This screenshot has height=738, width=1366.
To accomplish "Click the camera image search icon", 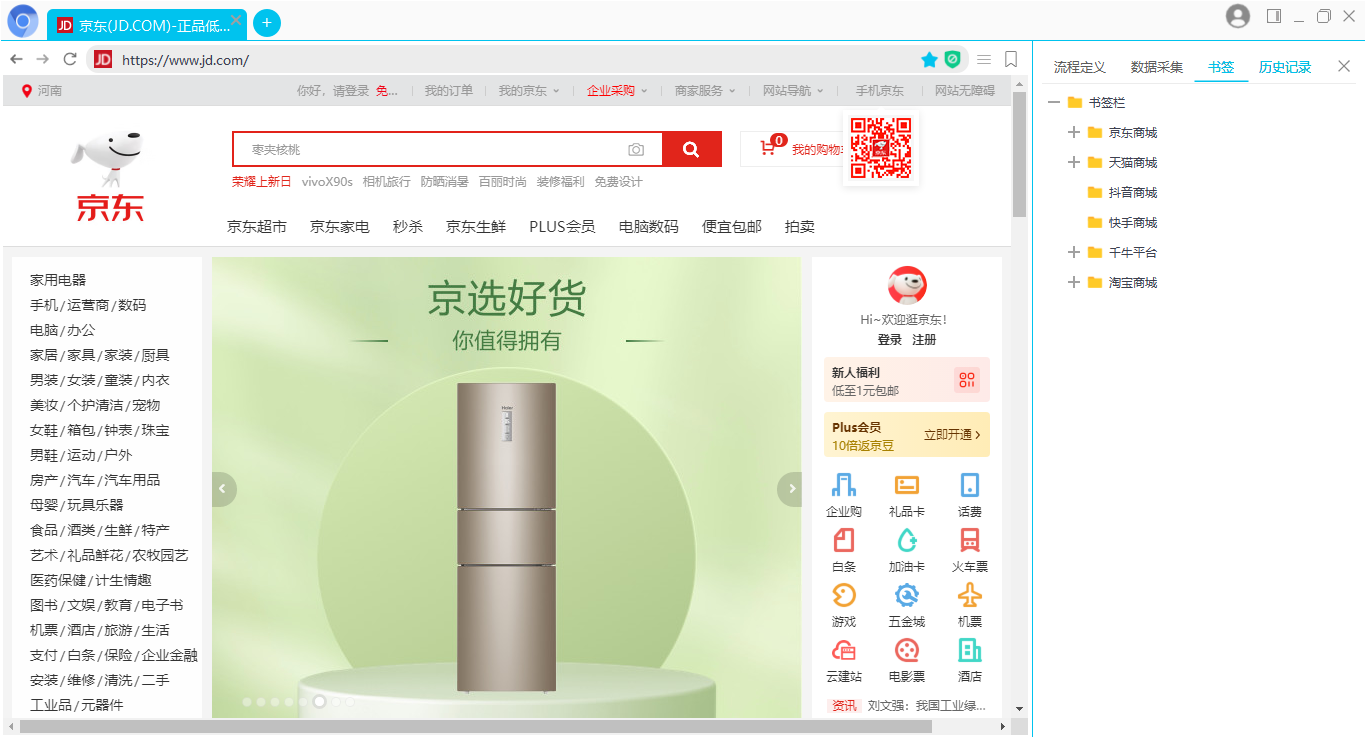I will (636, 150).
